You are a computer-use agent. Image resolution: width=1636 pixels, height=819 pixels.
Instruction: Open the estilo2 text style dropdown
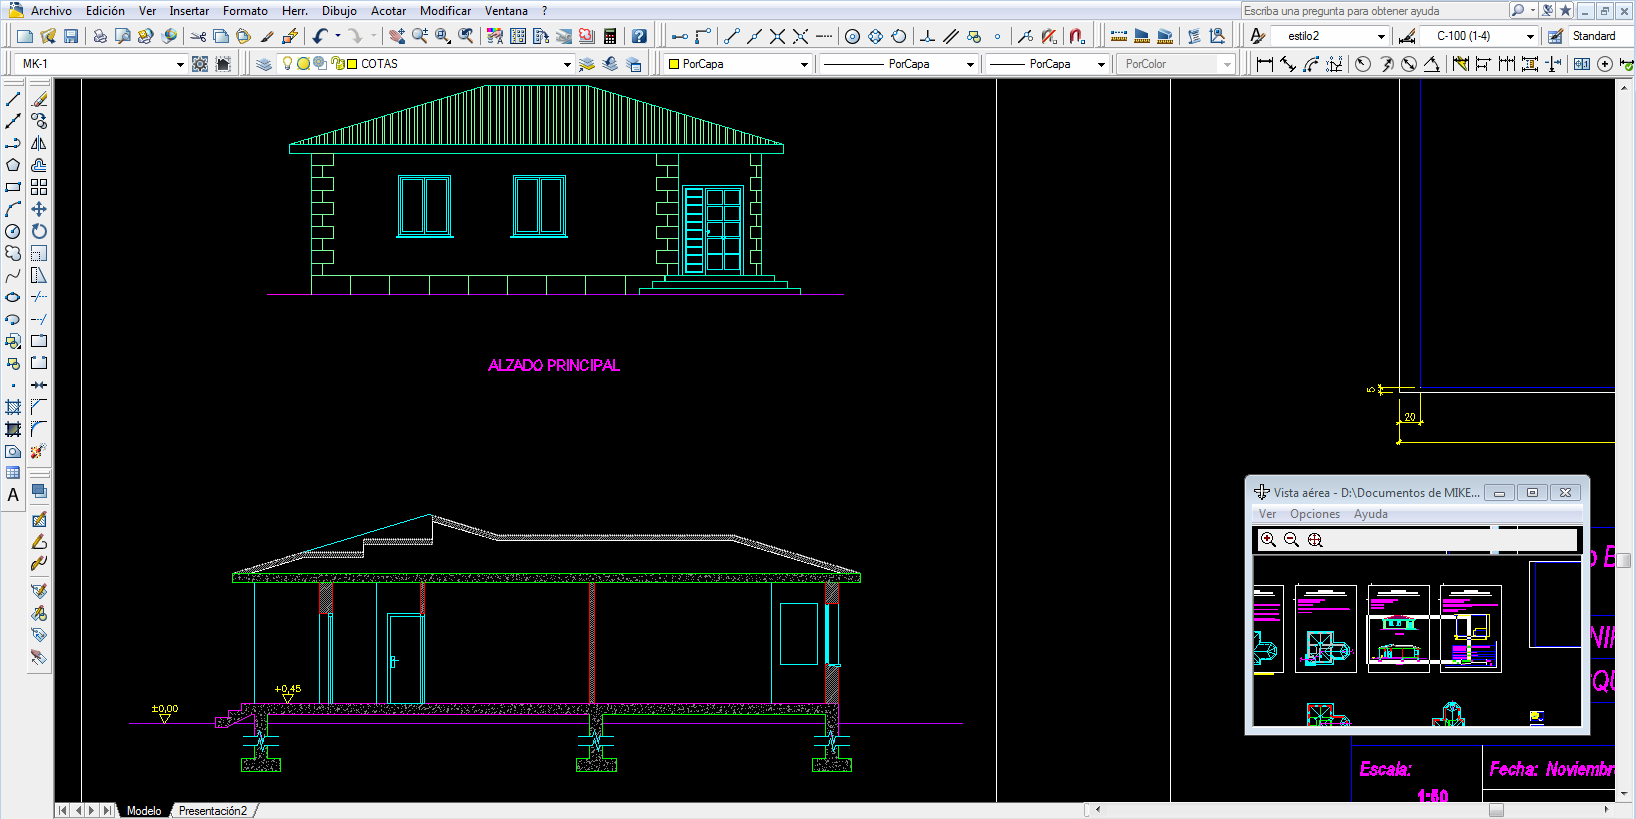point(1381,36)
